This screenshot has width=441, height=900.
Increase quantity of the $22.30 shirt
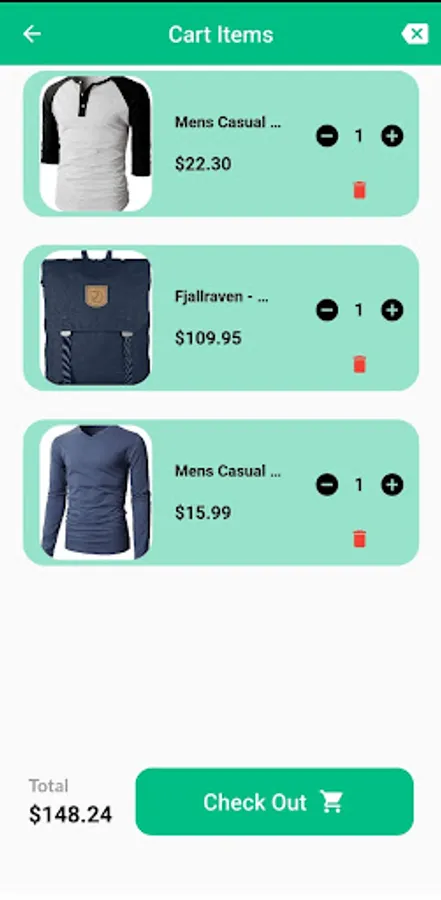coord(392,136)
